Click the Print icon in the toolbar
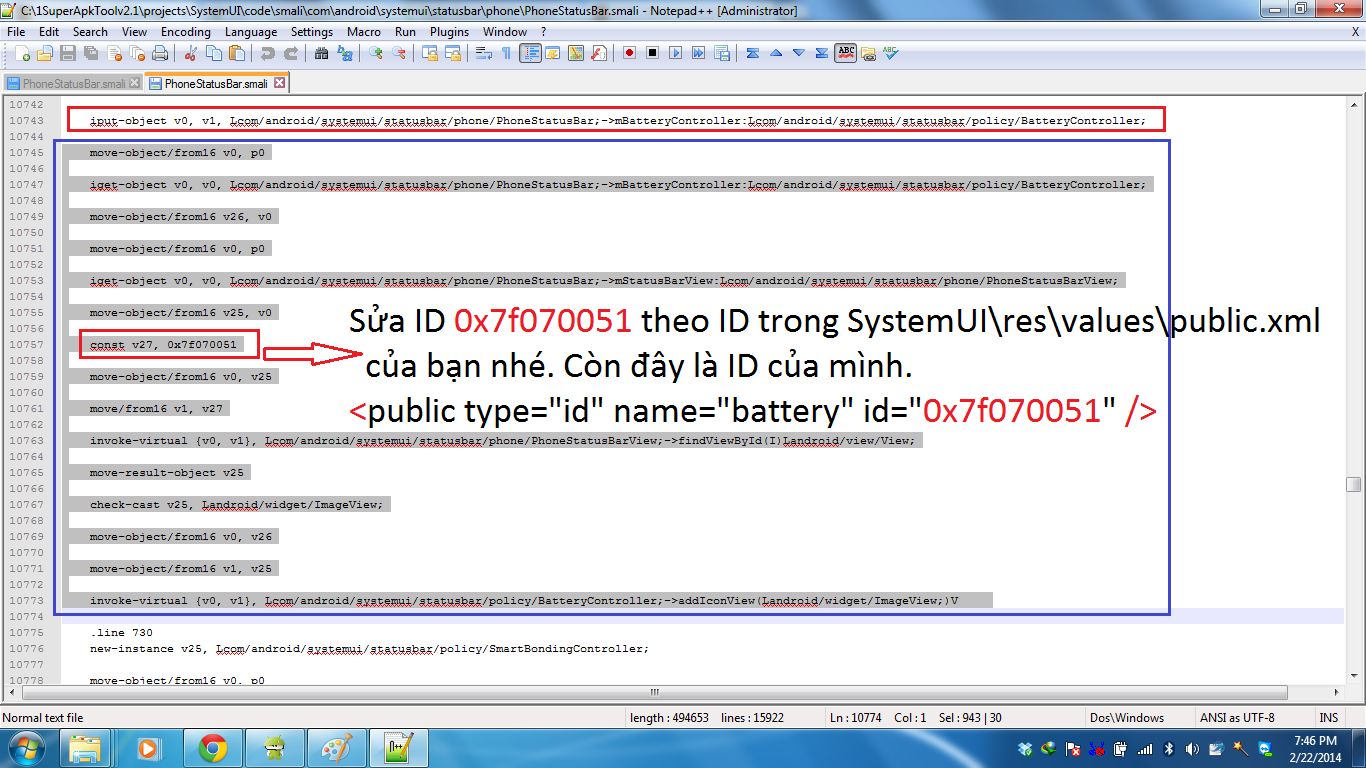 click(x=160, y=53)
